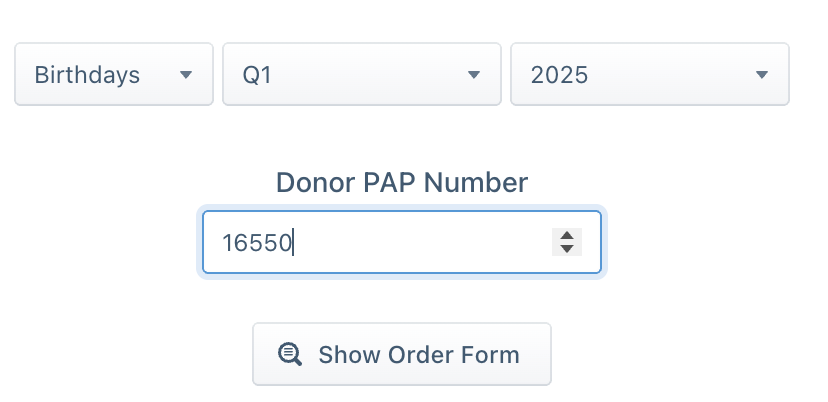Image resolution: width=828 pixels, height=402 pixels.
Task: Click the Donor PAP Number label
Action: click(402, 183)
